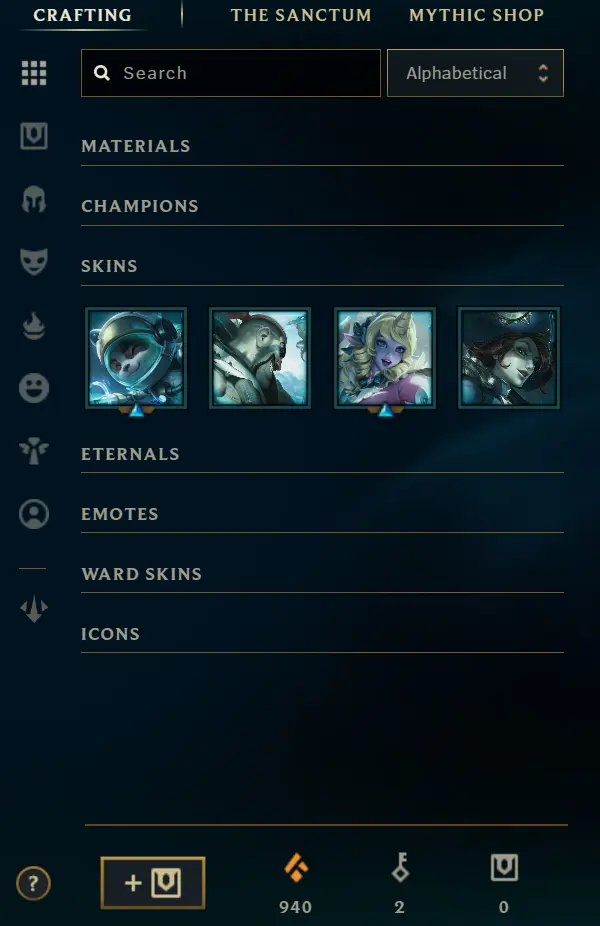The image size is (600, 926).
Task: Filter loot by chests icon
Action: coord(34,136)
